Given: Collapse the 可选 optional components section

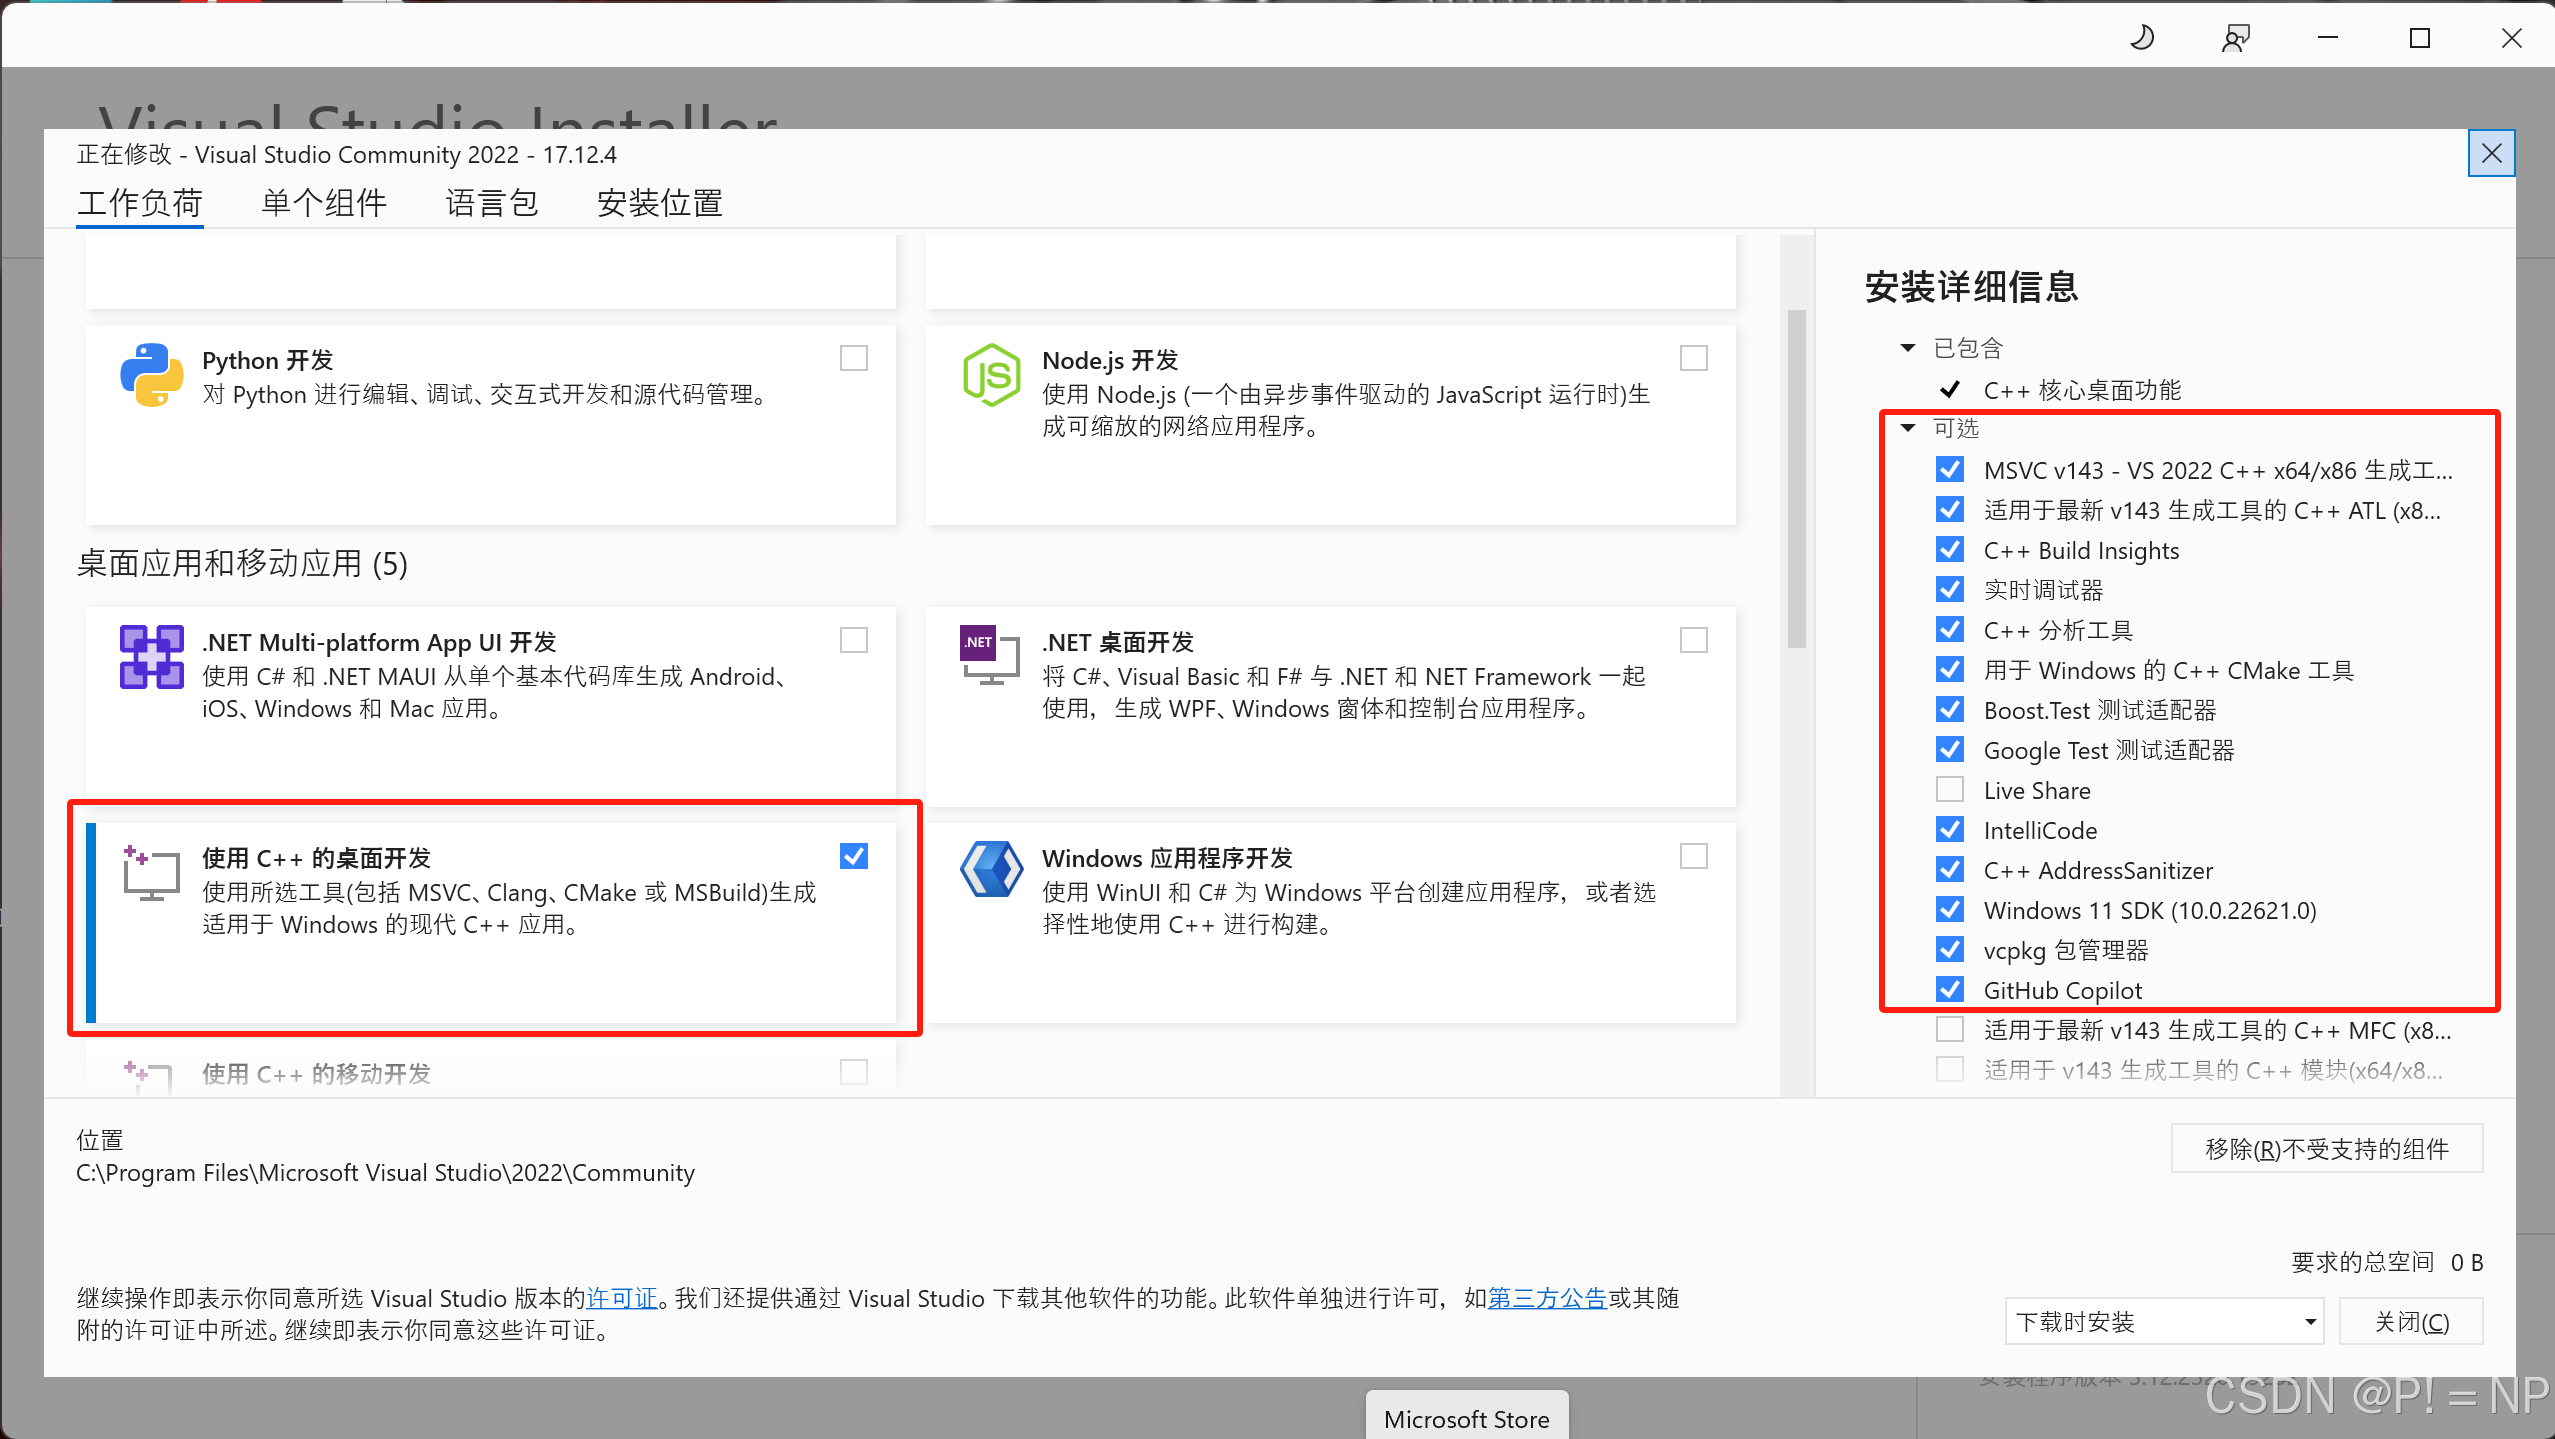Looking at the screenshot, I should (x=1908, y=428).
